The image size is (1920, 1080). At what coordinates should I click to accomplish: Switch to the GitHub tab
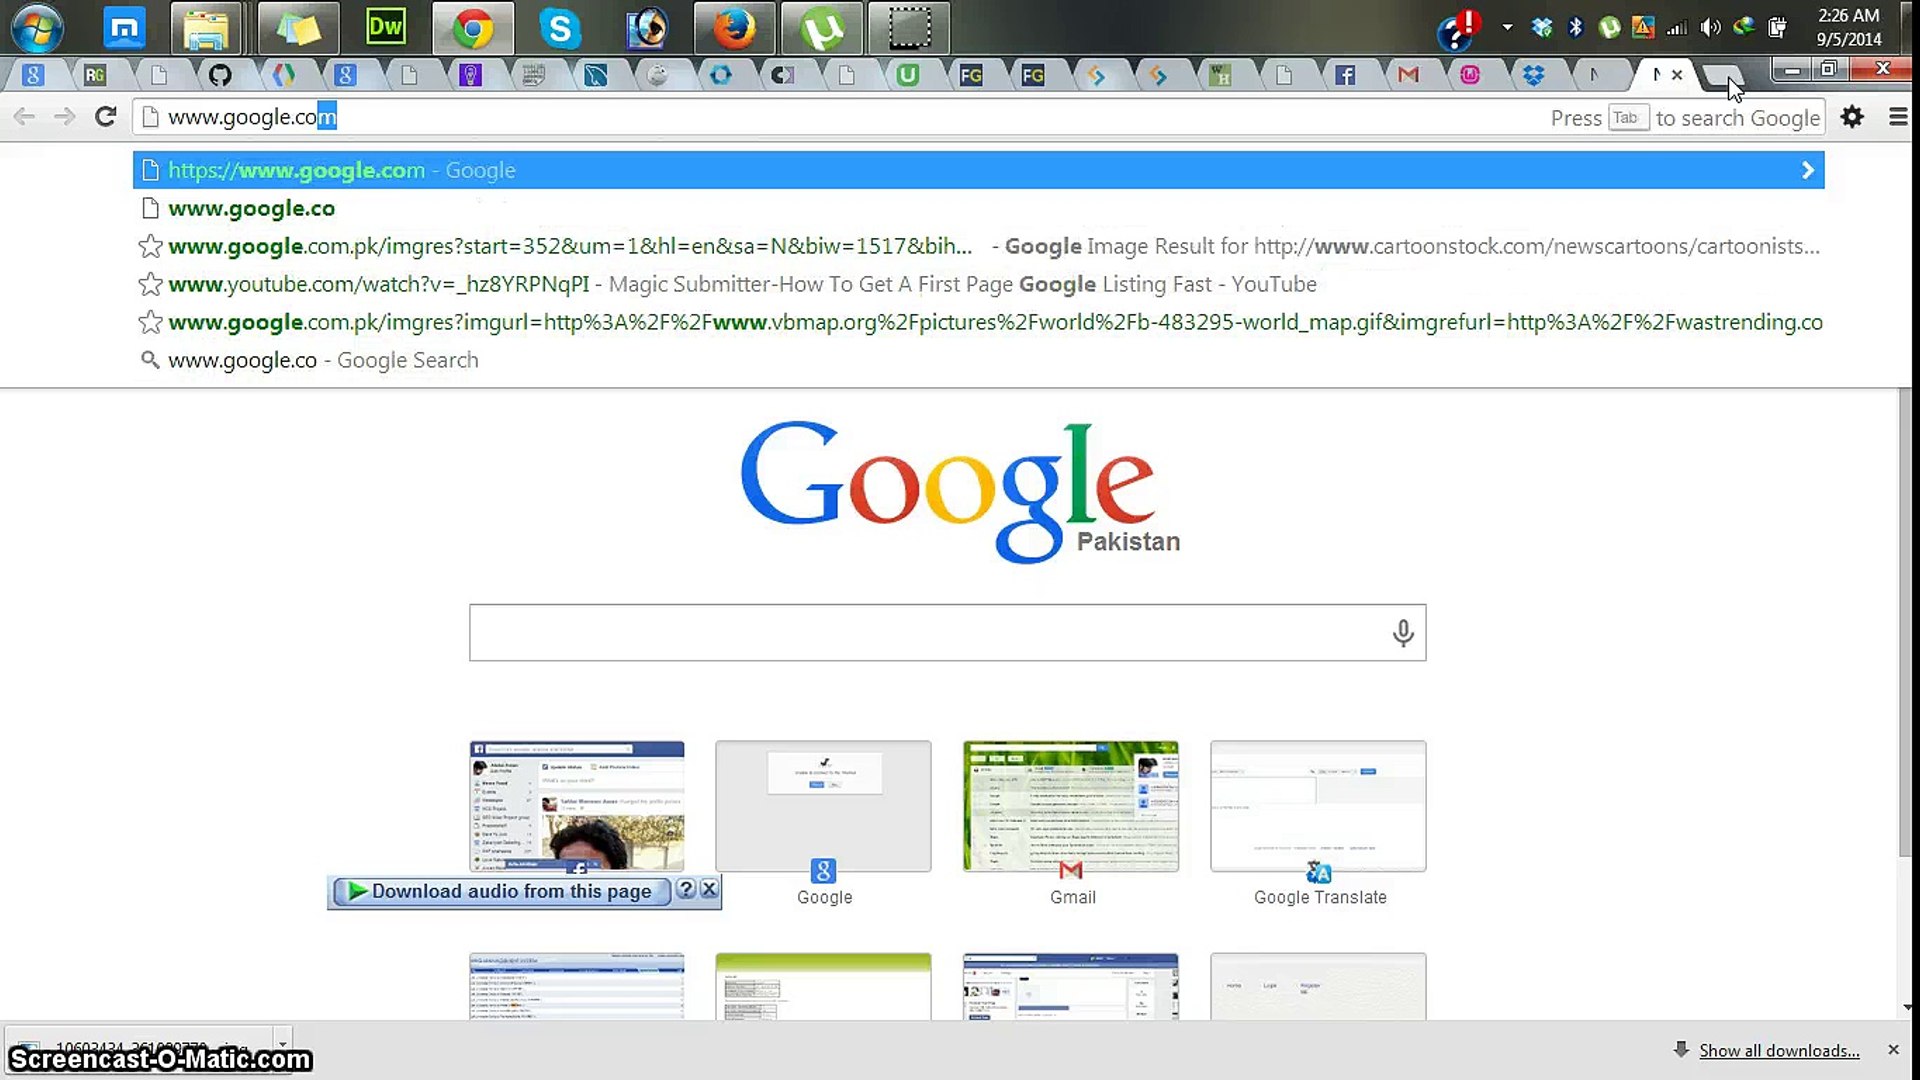[x=220, y=75]
